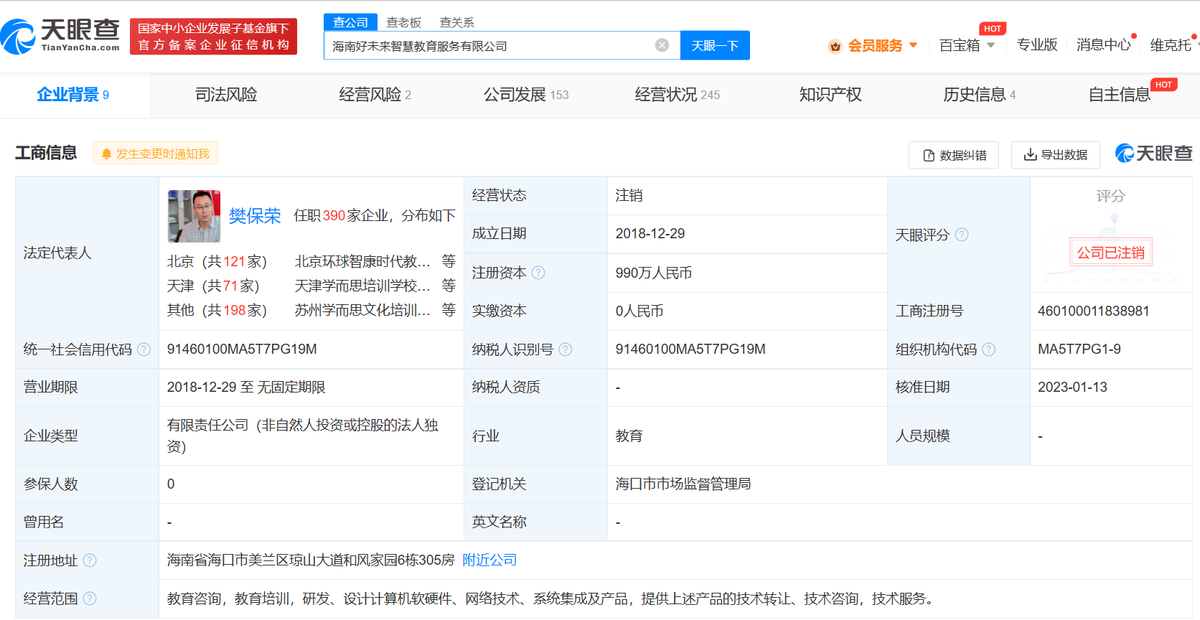The image size is (1200, 620).
Task: Switch to the 司法风险 tab
Action: [224, 95]
